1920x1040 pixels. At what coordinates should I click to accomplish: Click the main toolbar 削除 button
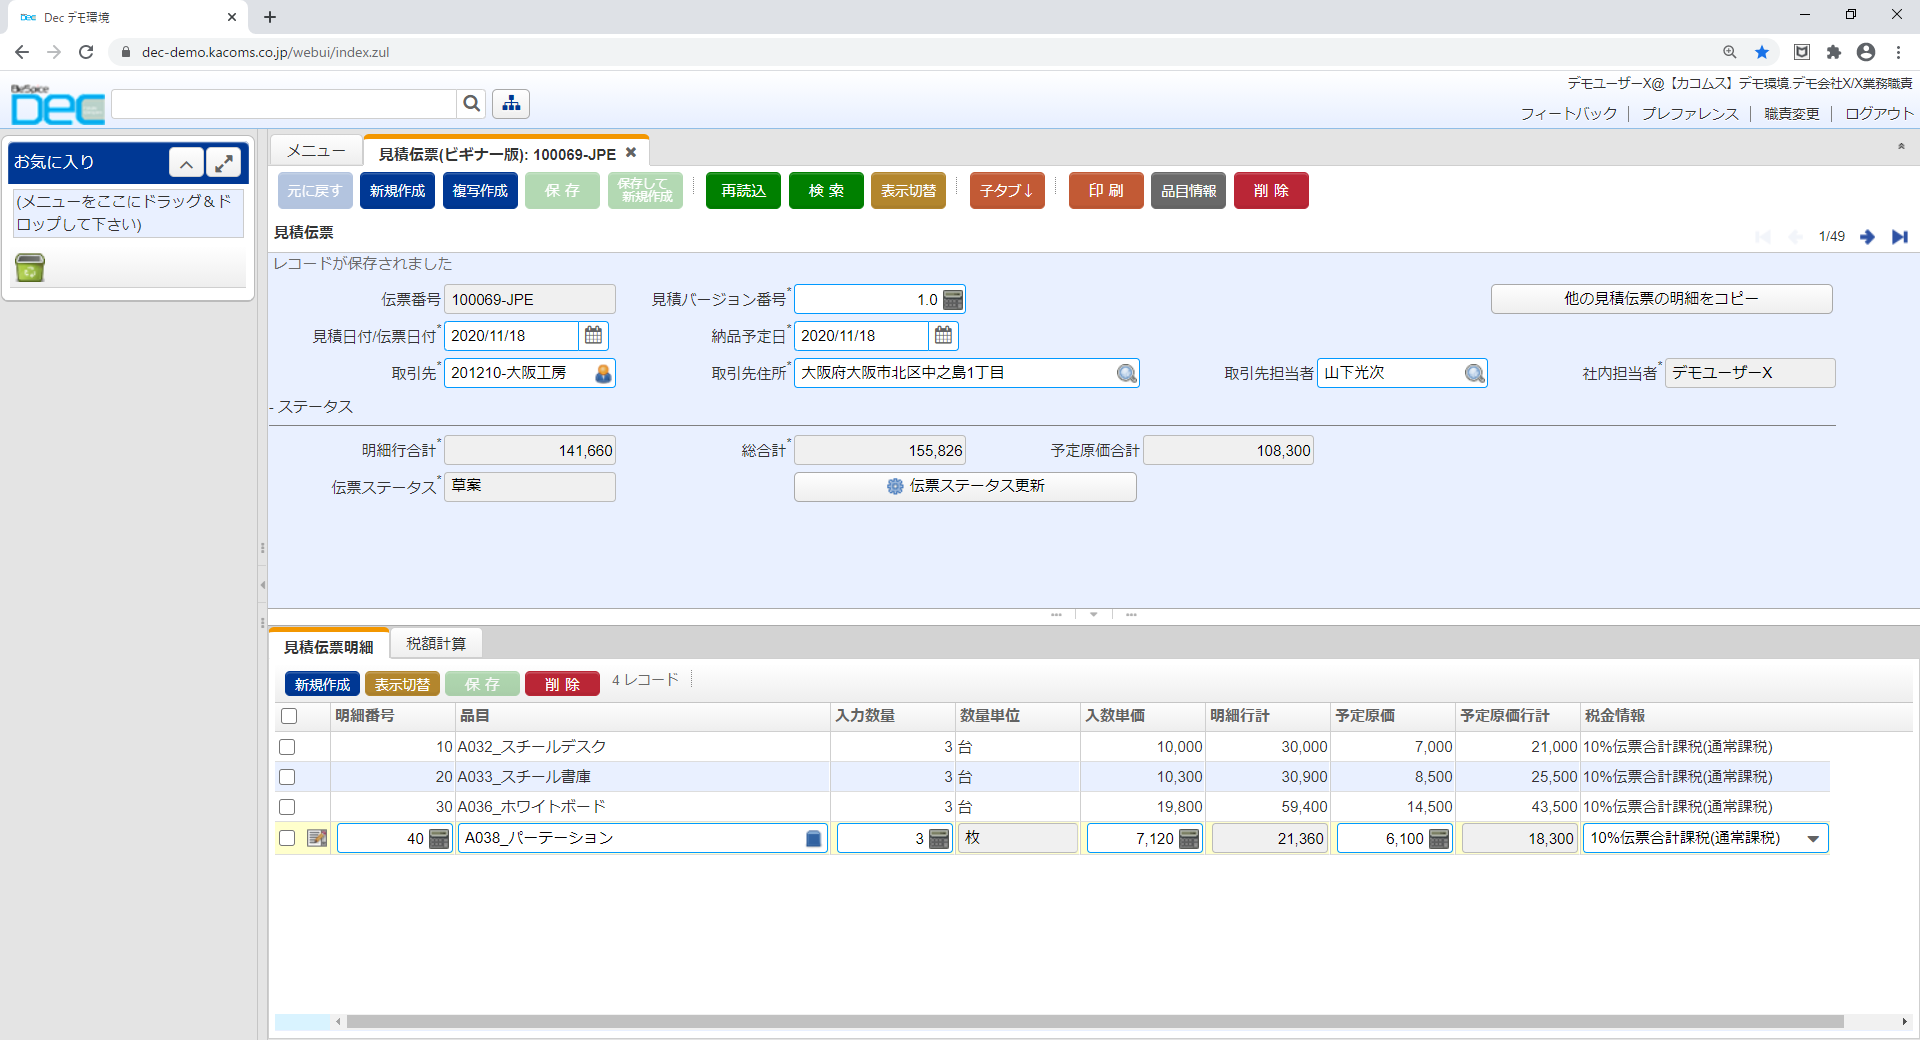click(x=1271, y=191)
